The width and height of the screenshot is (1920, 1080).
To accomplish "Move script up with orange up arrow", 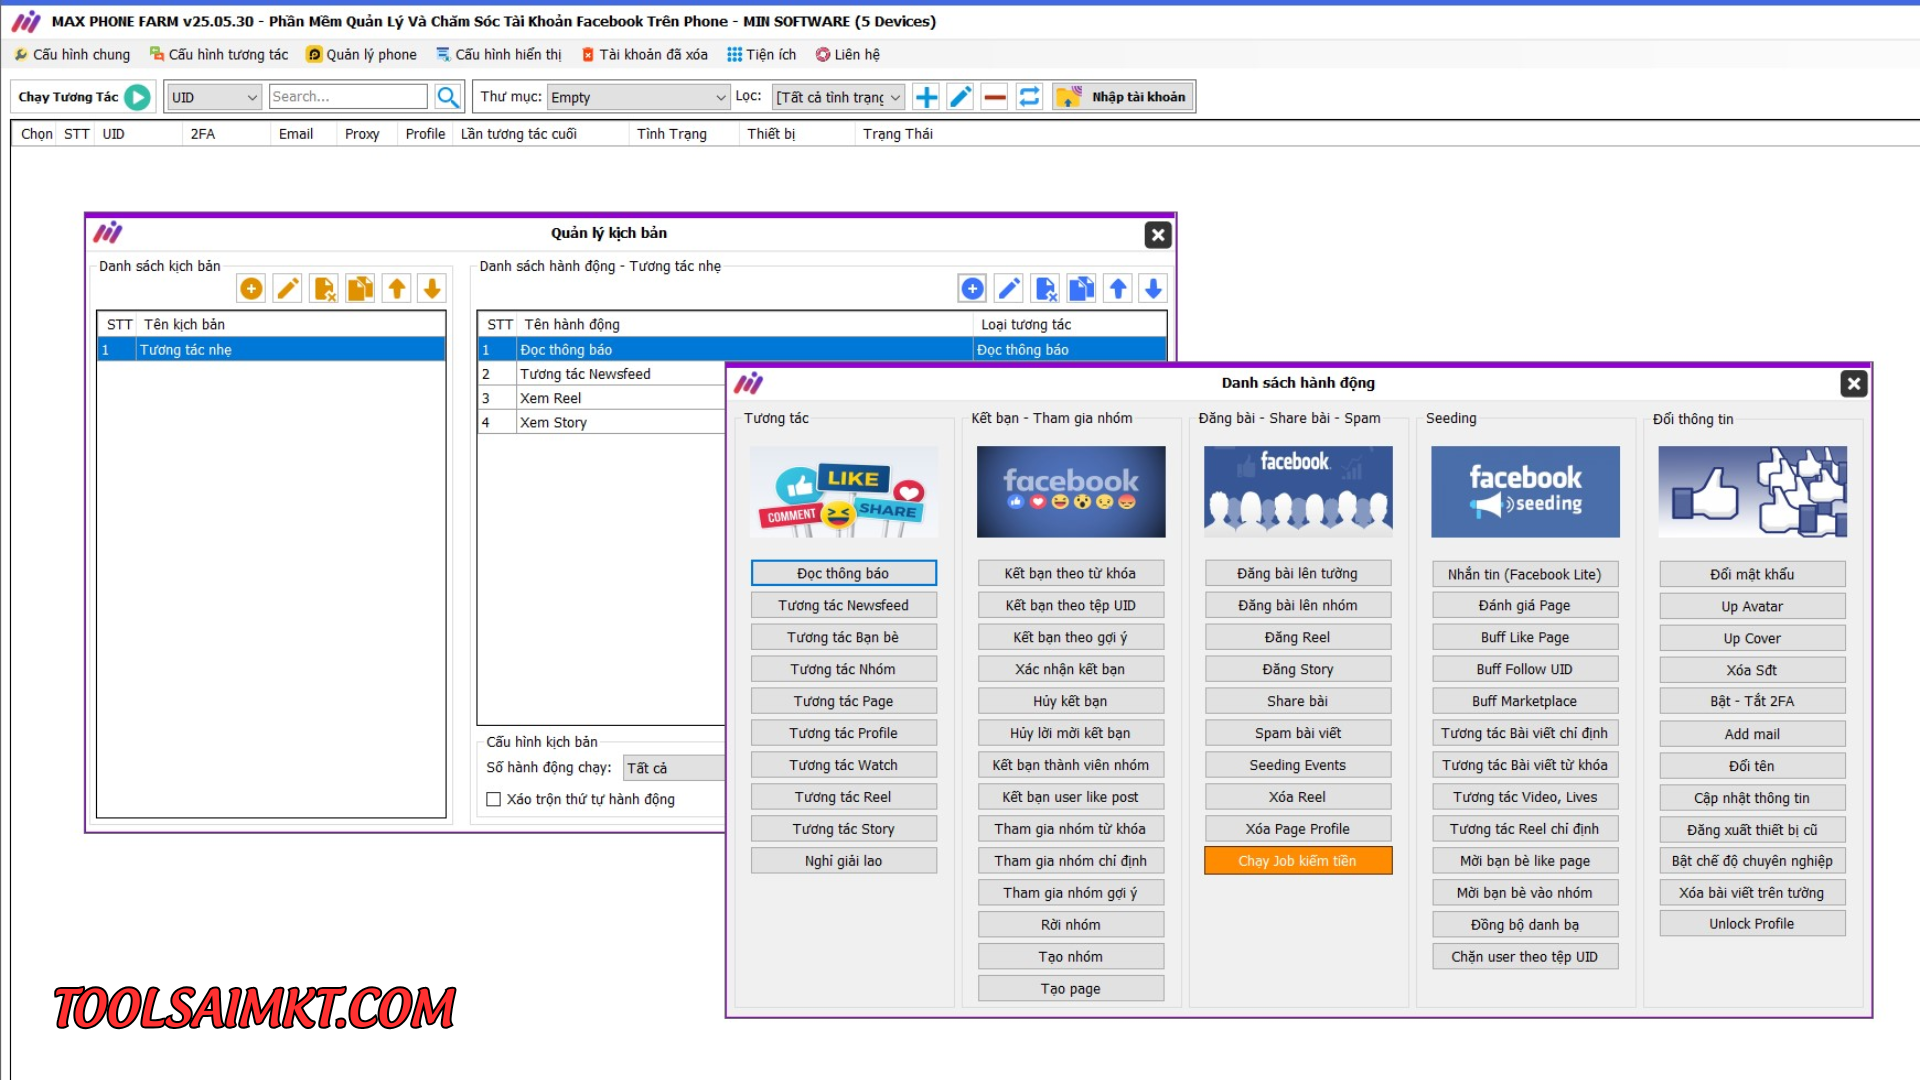I will click(x=397, y=289).
